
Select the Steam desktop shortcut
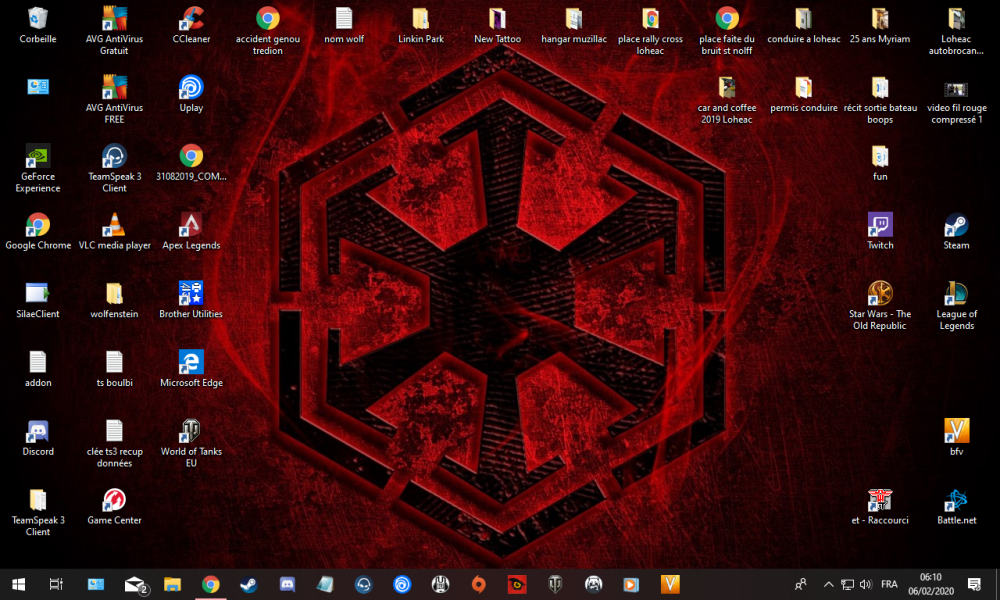[x=956, y=232]
